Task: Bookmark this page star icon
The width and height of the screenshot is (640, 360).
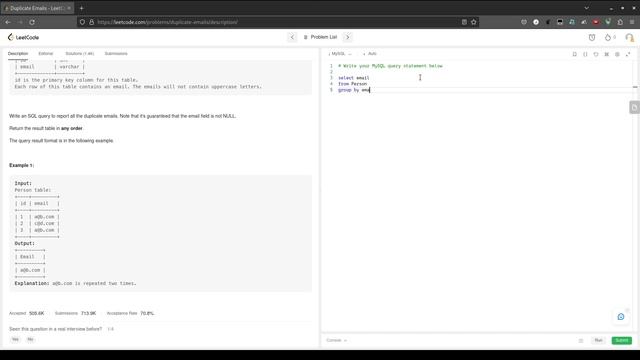Action: pos(473,22)
